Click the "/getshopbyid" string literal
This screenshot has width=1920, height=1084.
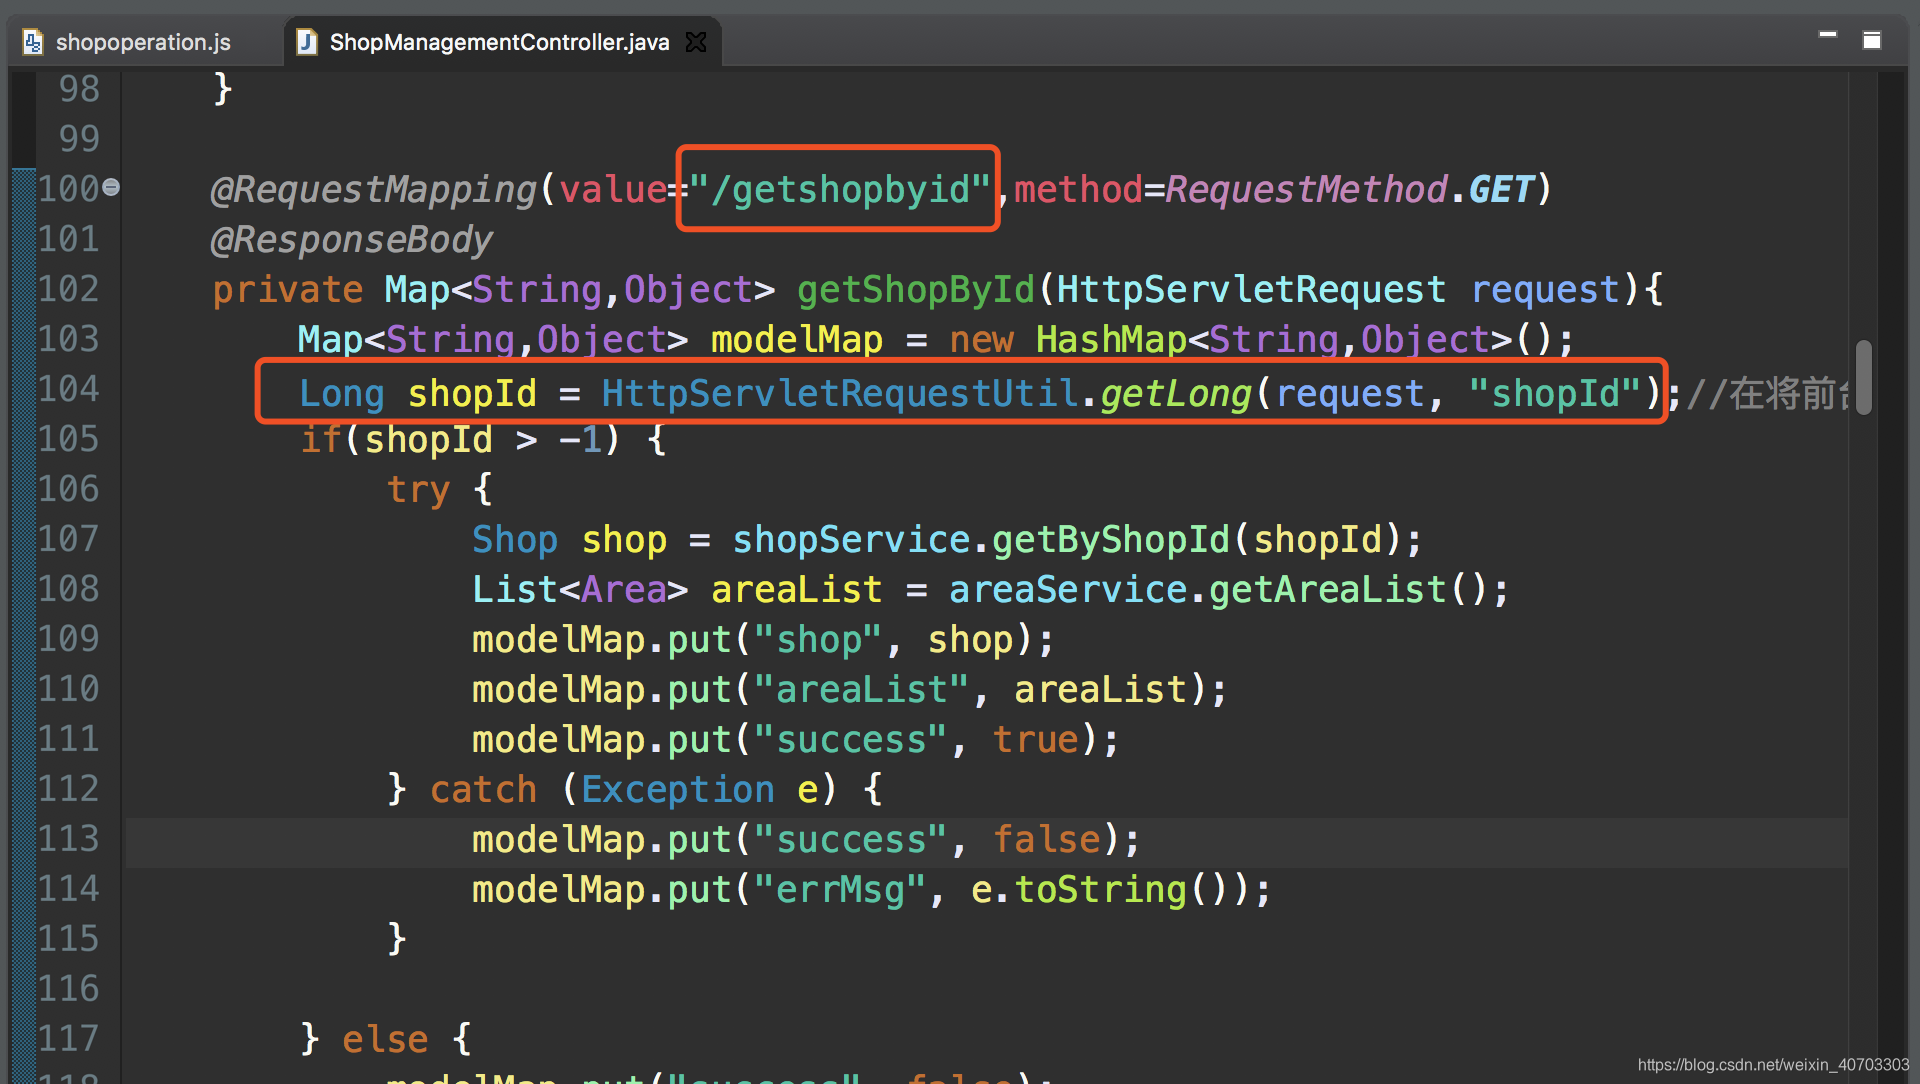tap(838, 189)
